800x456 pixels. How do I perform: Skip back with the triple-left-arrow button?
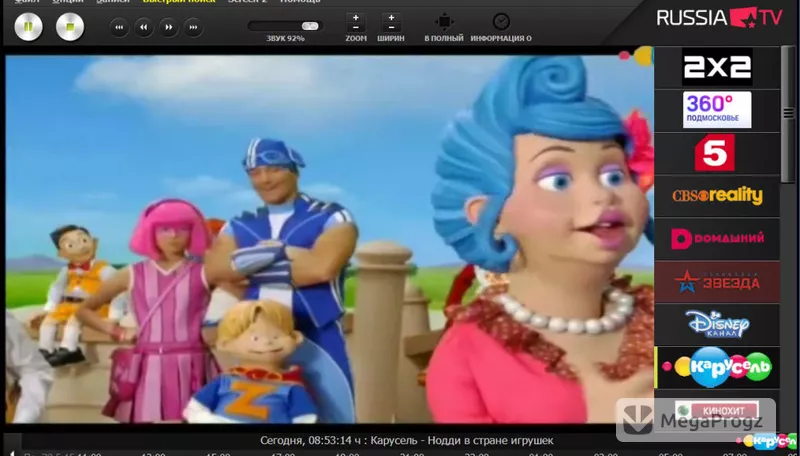[x=119, y=28]
